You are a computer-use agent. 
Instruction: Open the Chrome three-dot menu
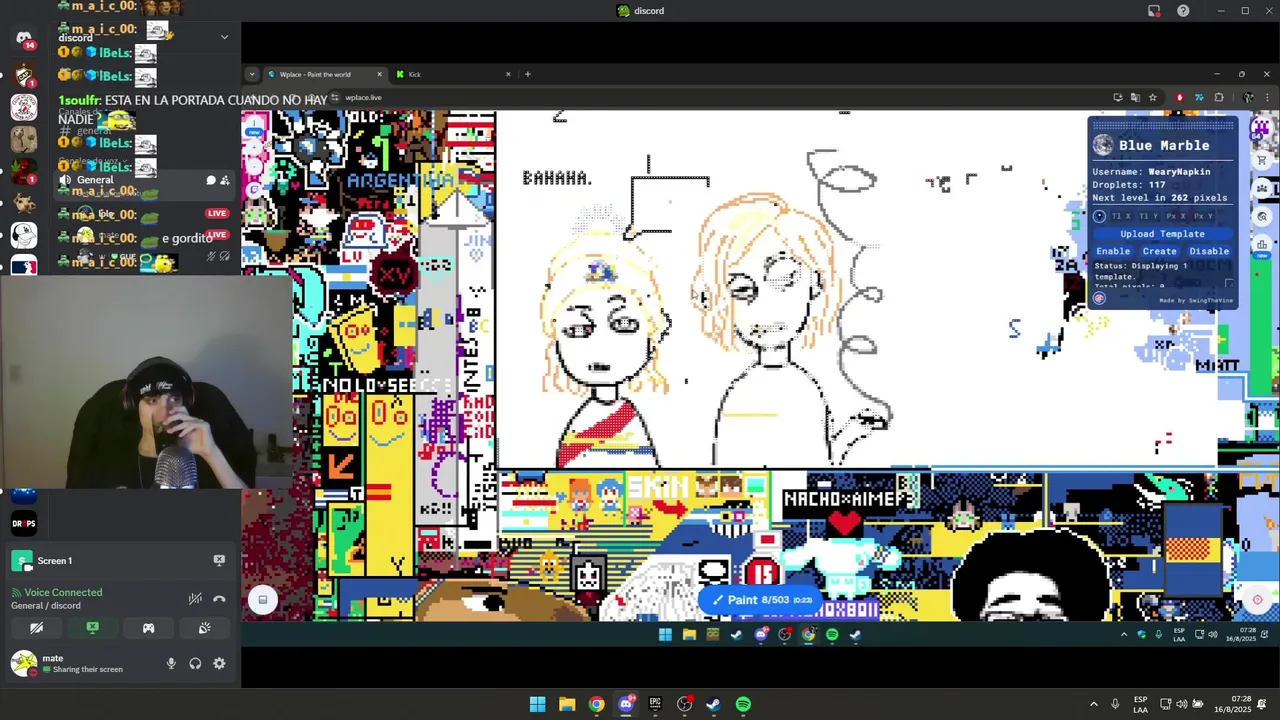[x=1267, y=97]
